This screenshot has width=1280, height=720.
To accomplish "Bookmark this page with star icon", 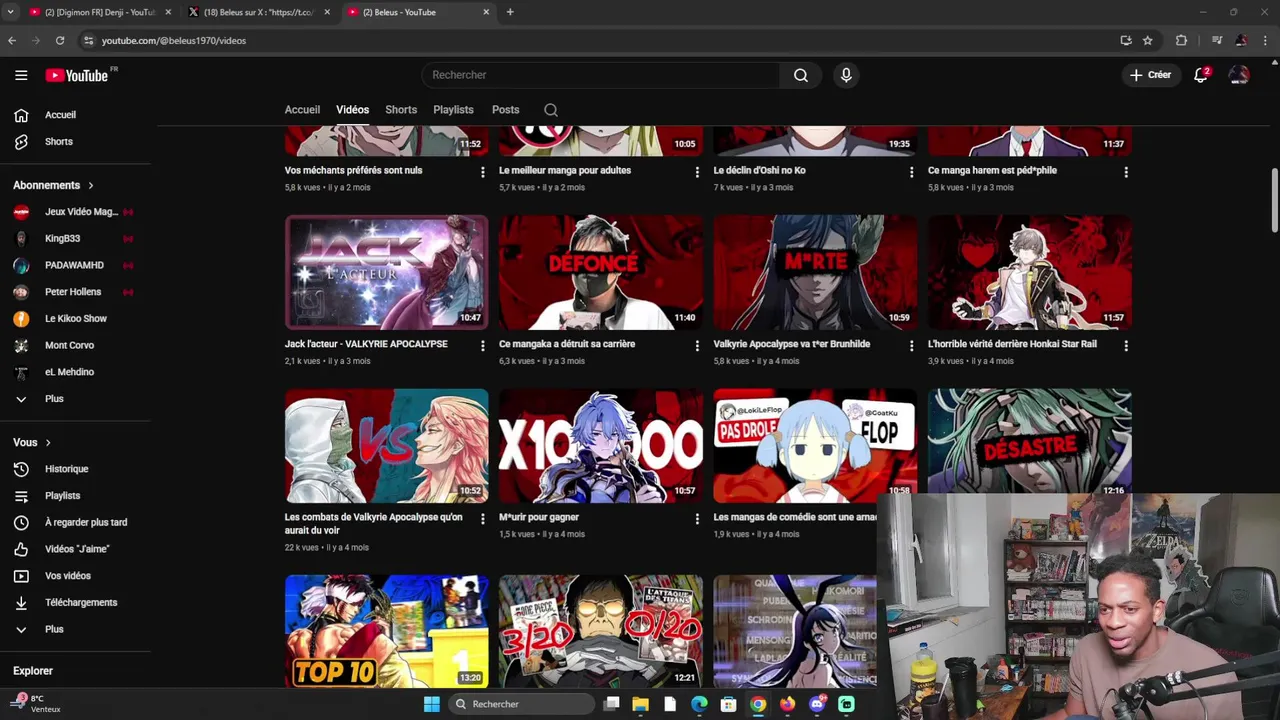I will (x=1148, y=41).
